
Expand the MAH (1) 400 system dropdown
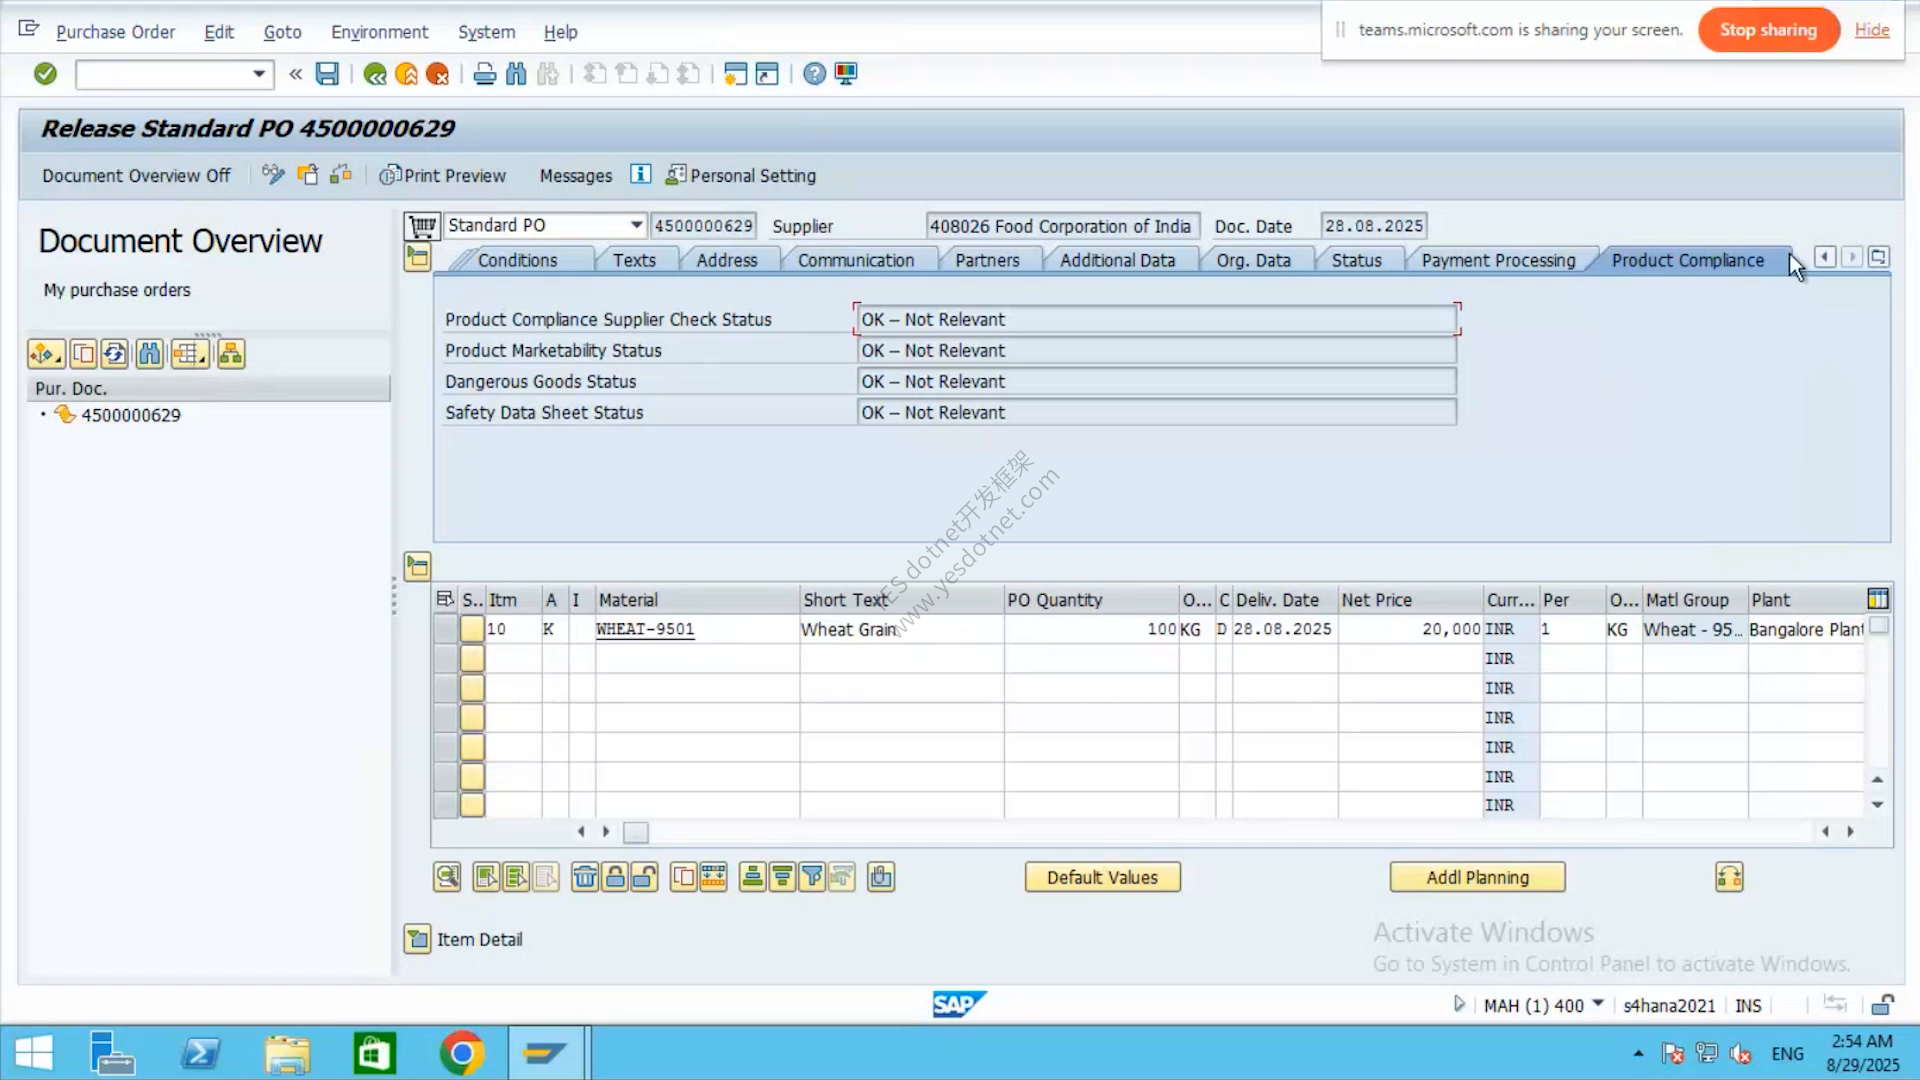tap(1597, 1004)
